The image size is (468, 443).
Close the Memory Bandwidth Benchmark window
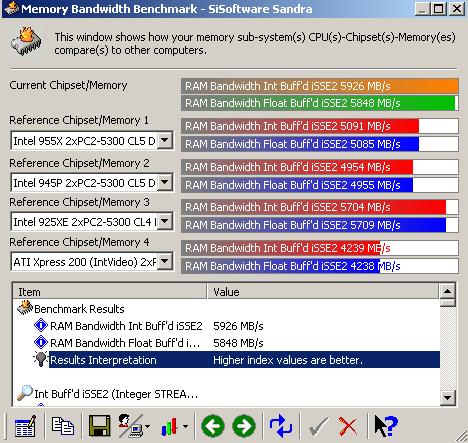point(457,8)
